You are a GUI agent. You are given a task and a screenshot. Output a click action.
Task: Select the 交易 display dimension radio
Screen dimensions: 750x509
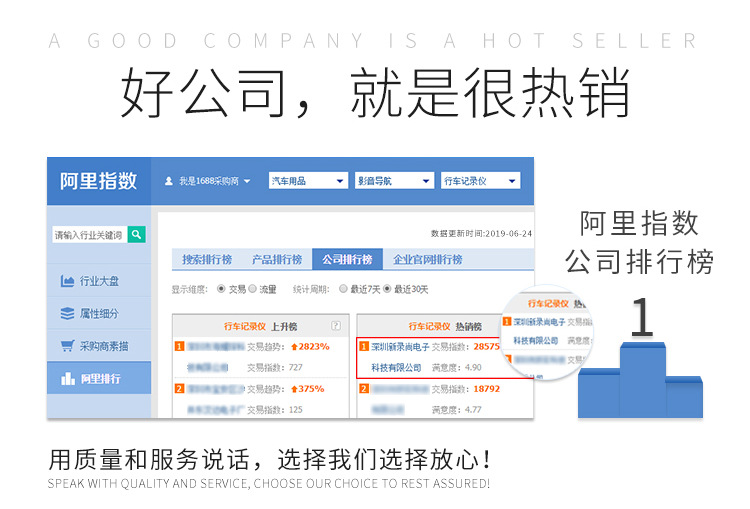click(221, 289)
